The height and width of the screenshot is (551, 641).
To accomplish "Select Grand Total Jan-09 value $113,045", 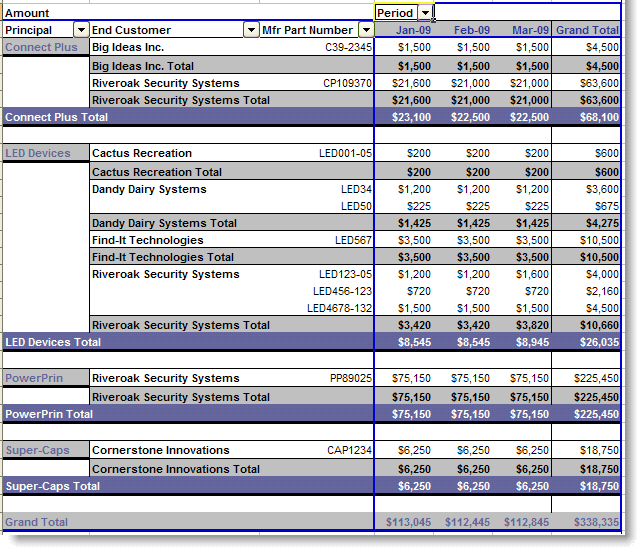I will tap(408, 522).
